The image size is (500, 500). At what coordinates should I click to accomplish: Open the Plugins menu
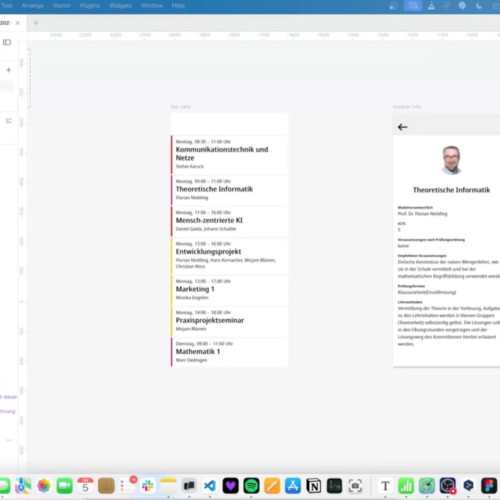tap(90, 6)
